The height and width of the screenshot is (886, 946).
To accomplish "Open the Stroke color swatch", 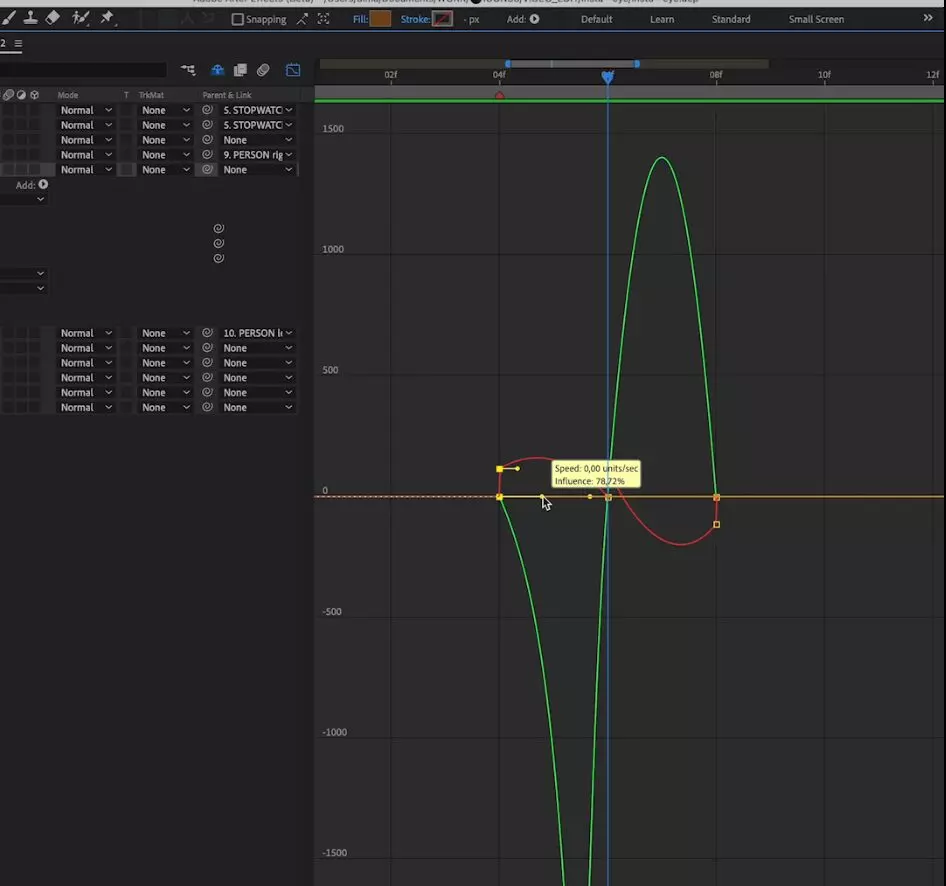I will tap(442, 19).
